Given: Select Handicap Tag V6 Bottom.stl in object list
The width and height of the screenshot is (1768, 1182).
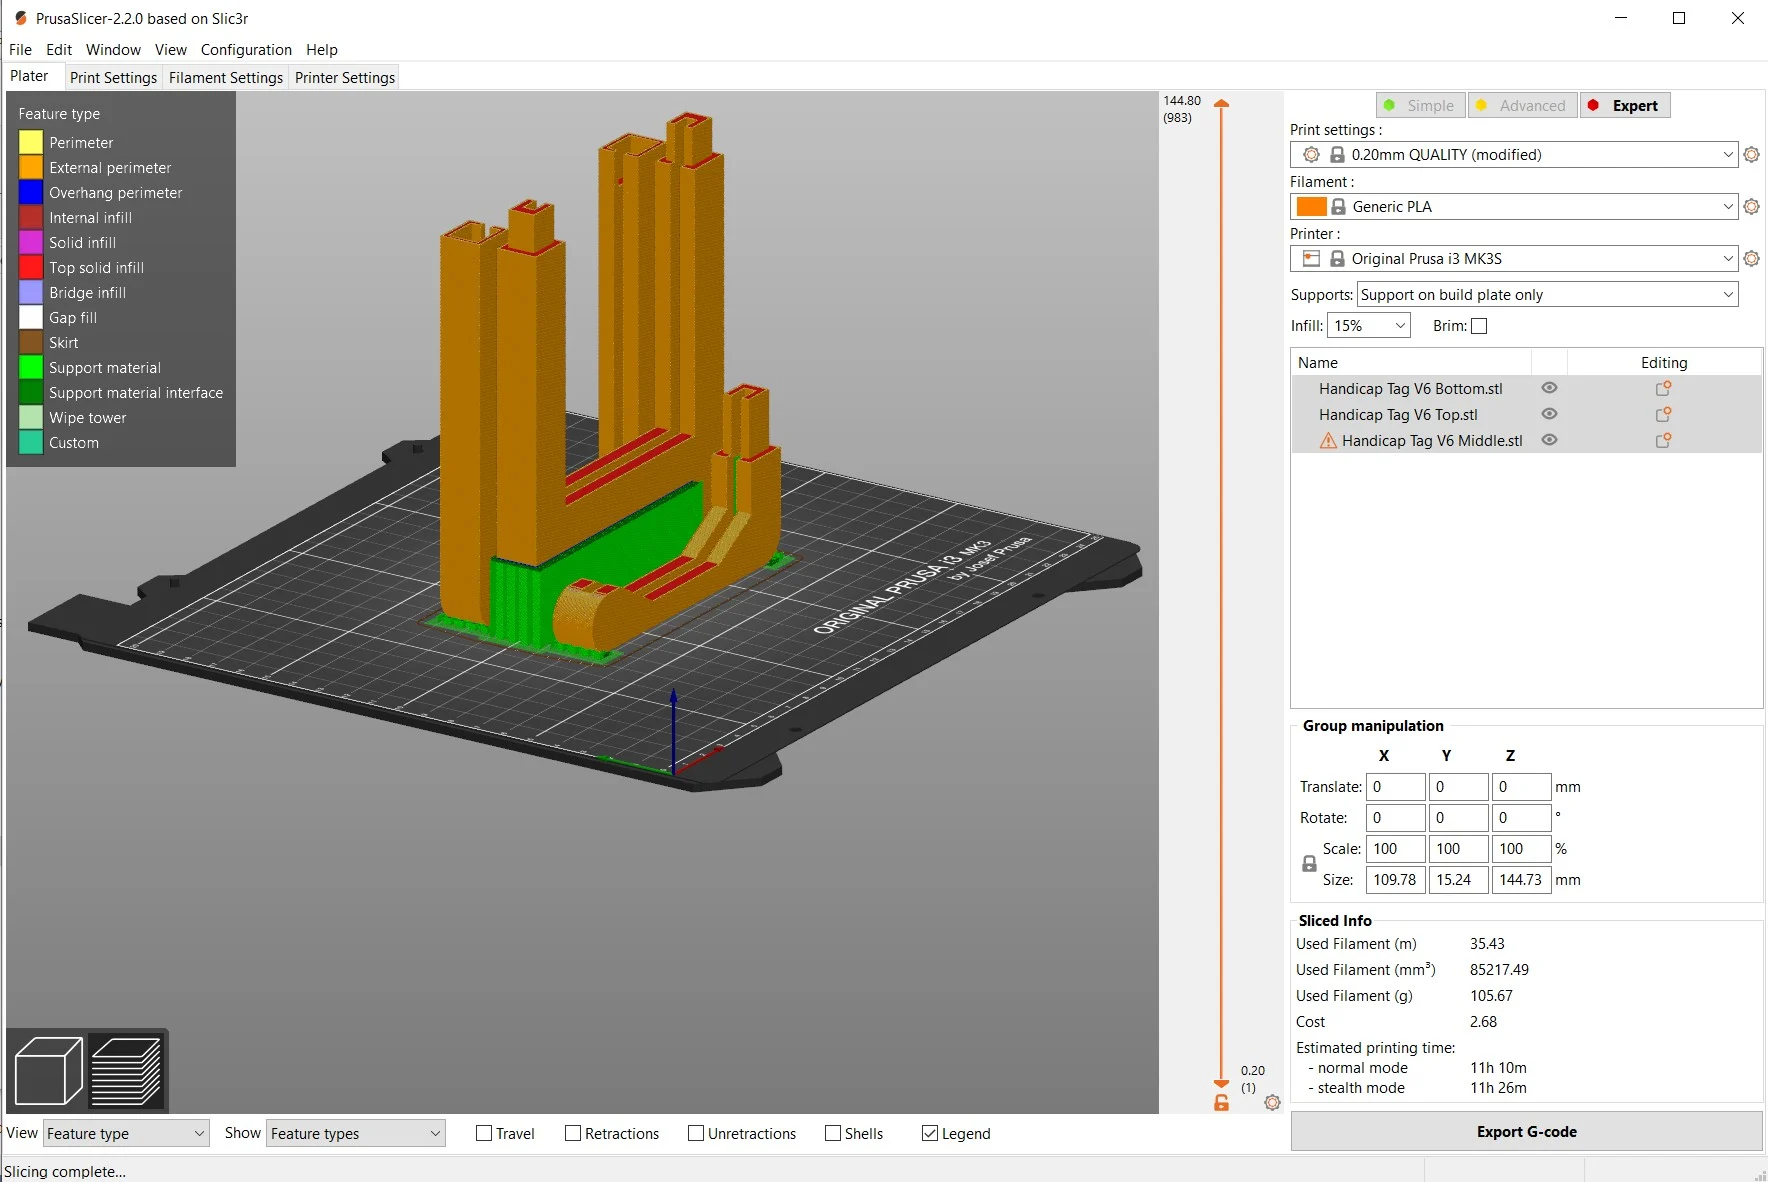Looking at the screenshot, I should [1410, 389].
